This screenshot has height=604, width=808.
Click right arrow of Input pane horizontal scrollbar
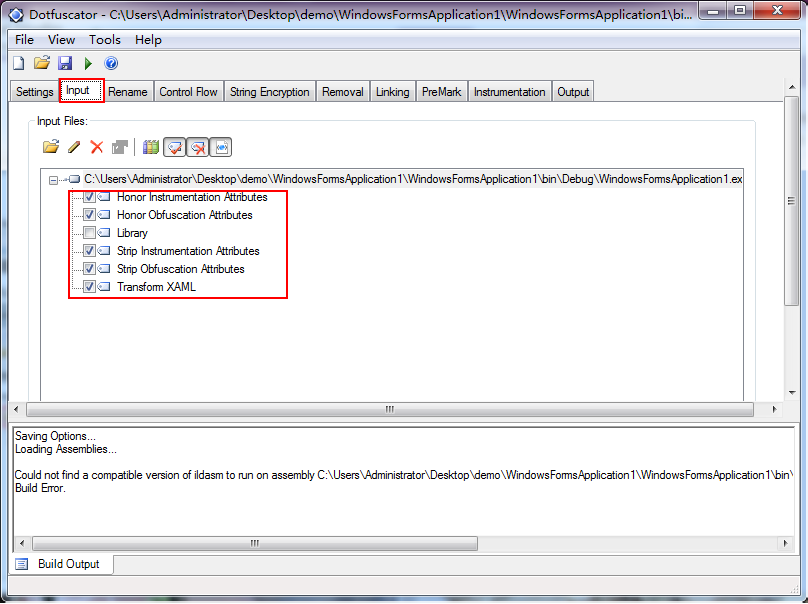[774, 409]
